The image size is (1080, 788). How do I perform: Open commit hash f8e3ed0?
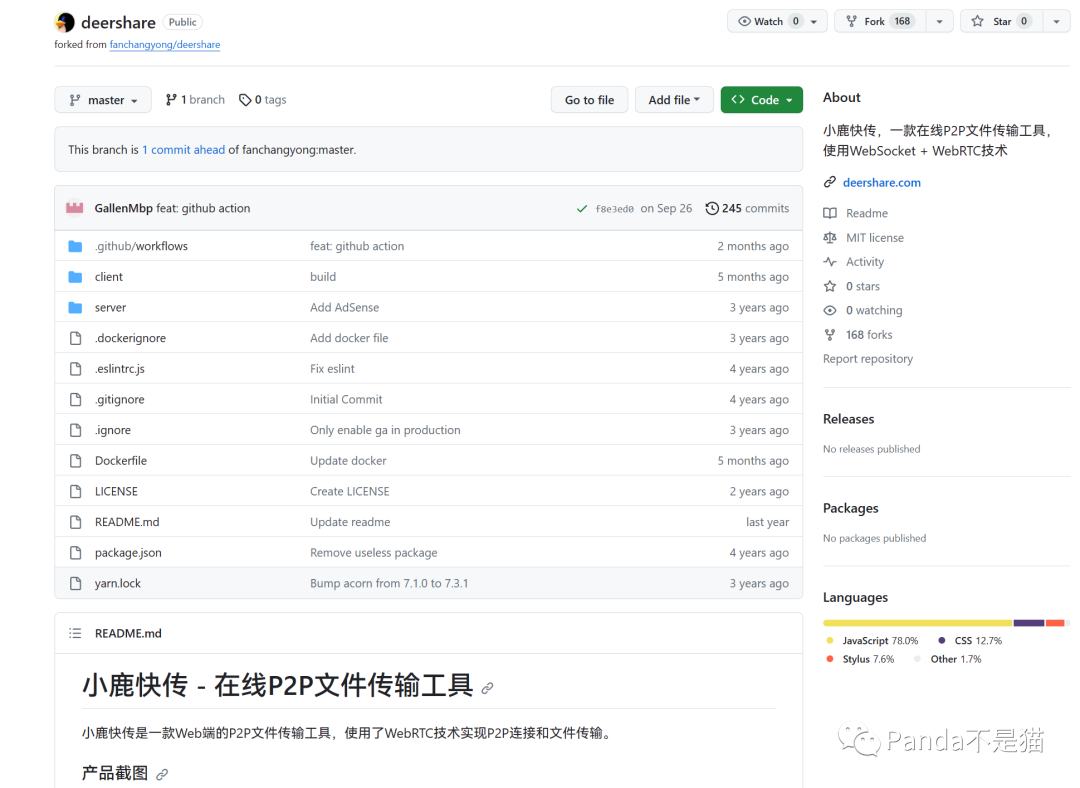[x=614, y=209]
